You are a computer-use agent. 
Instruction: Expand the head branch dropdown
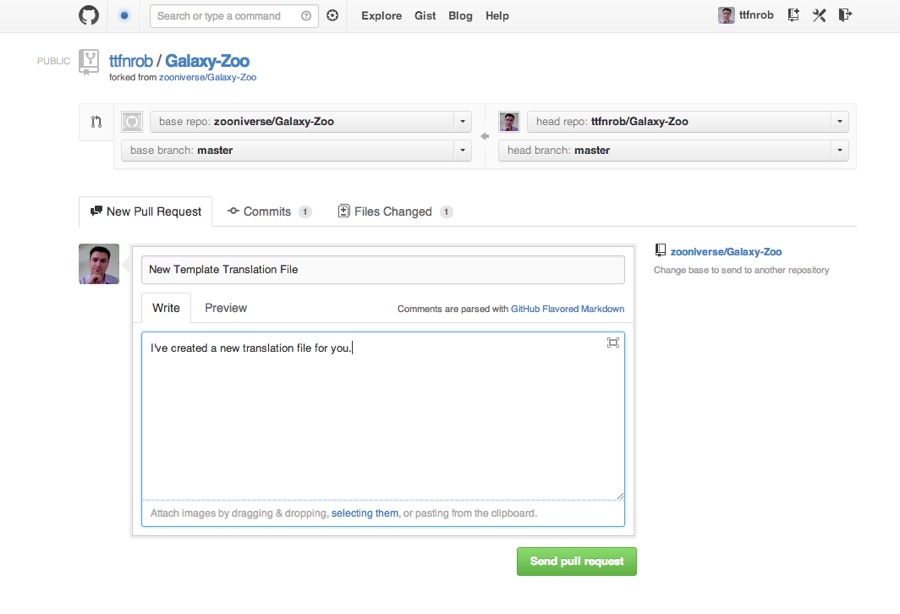pyautogui.click(x=838, y=150)
